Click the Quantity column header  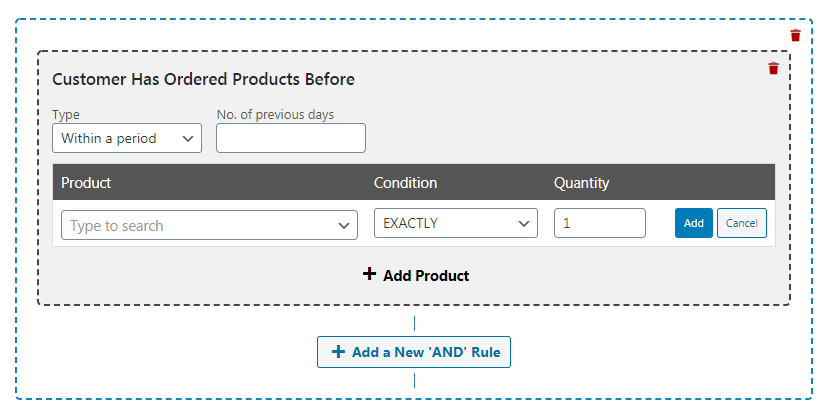581,183
